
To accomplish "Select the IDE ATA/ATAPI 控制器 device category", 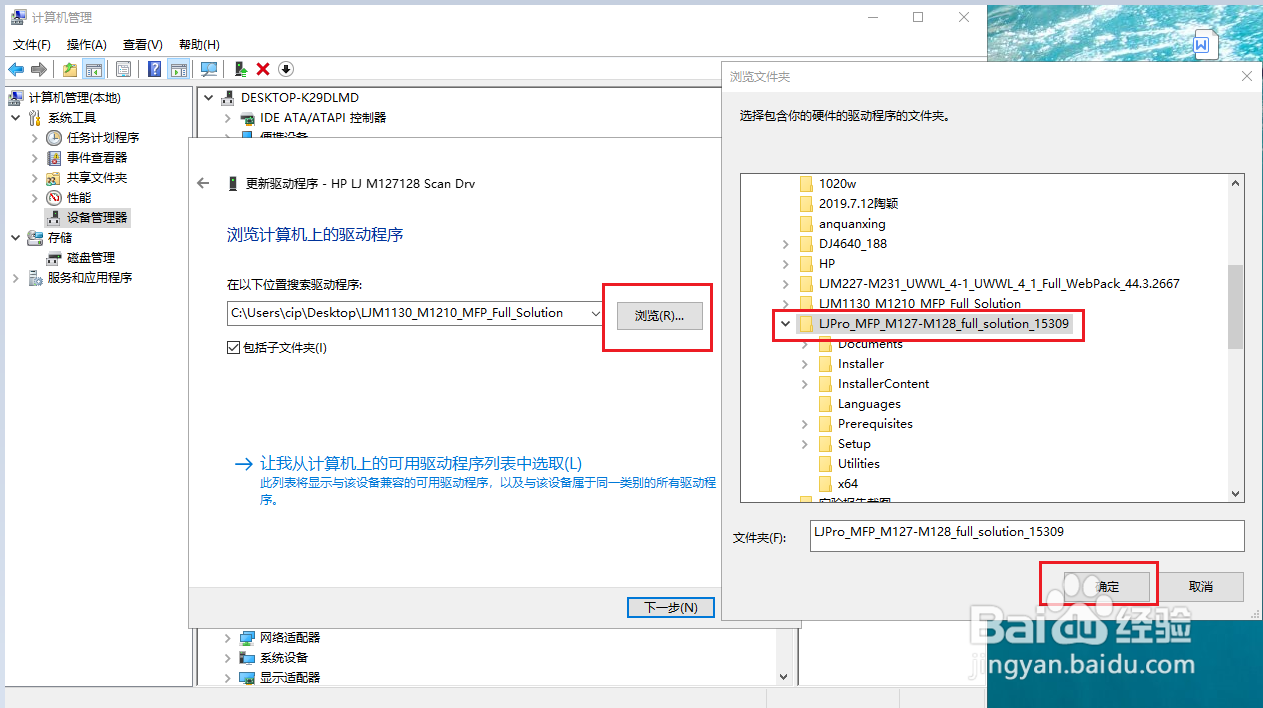I will coord(323,118).
